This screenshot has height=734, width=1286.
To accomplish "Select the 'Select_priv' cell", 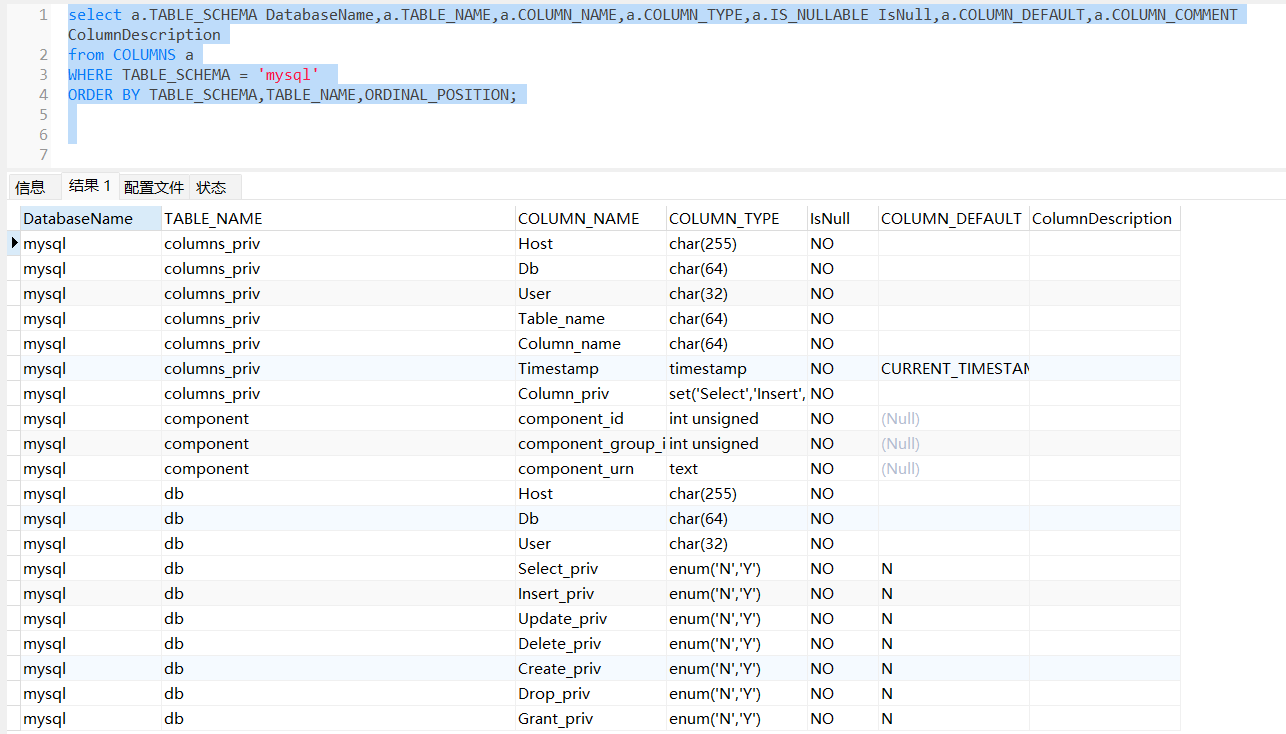I will coord(591,568).
